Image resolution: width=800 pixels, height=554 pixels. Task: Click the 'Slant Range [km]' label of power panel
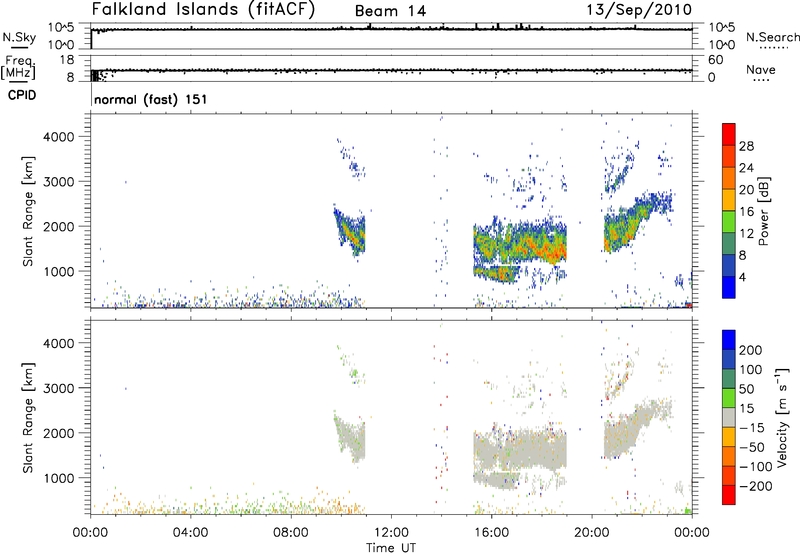pyautogui.click(x=28, y=211)
